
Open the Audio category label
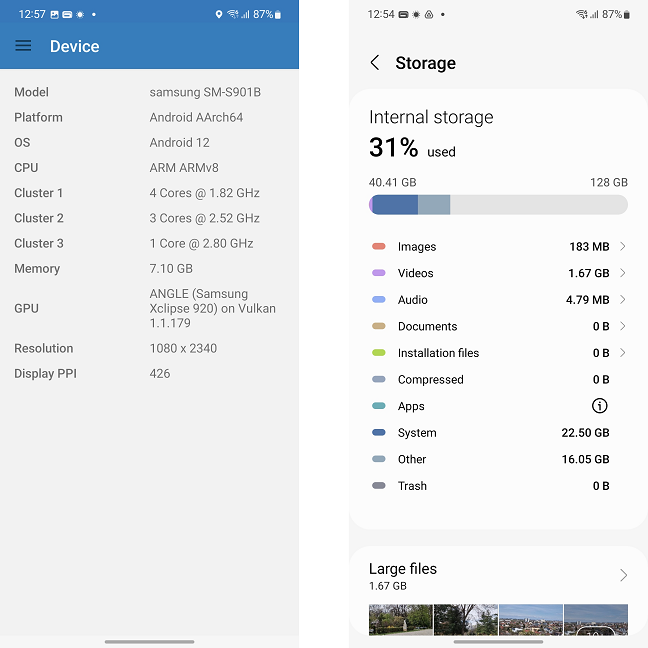[x=412, y=300]
